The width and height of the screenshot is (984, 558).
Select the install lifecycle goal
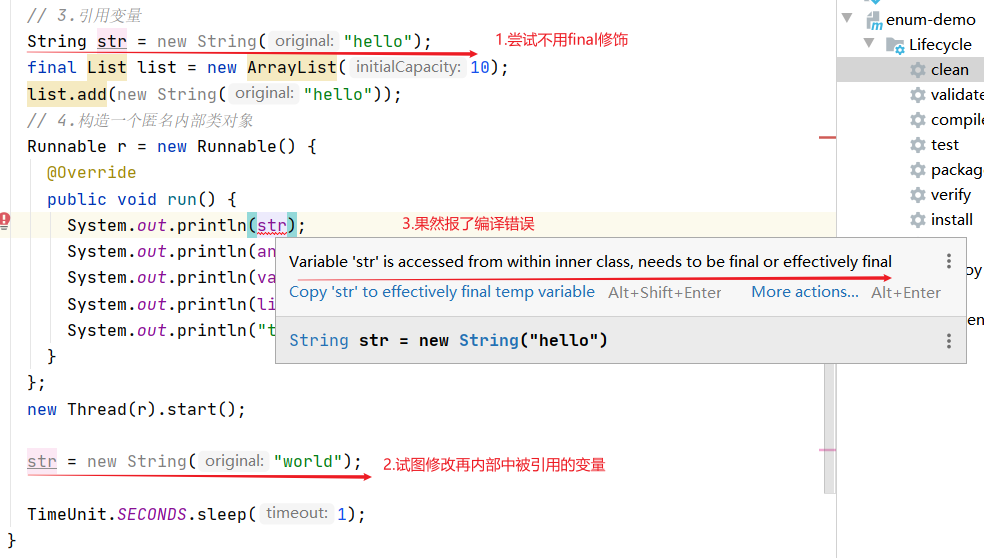(951, 220)
